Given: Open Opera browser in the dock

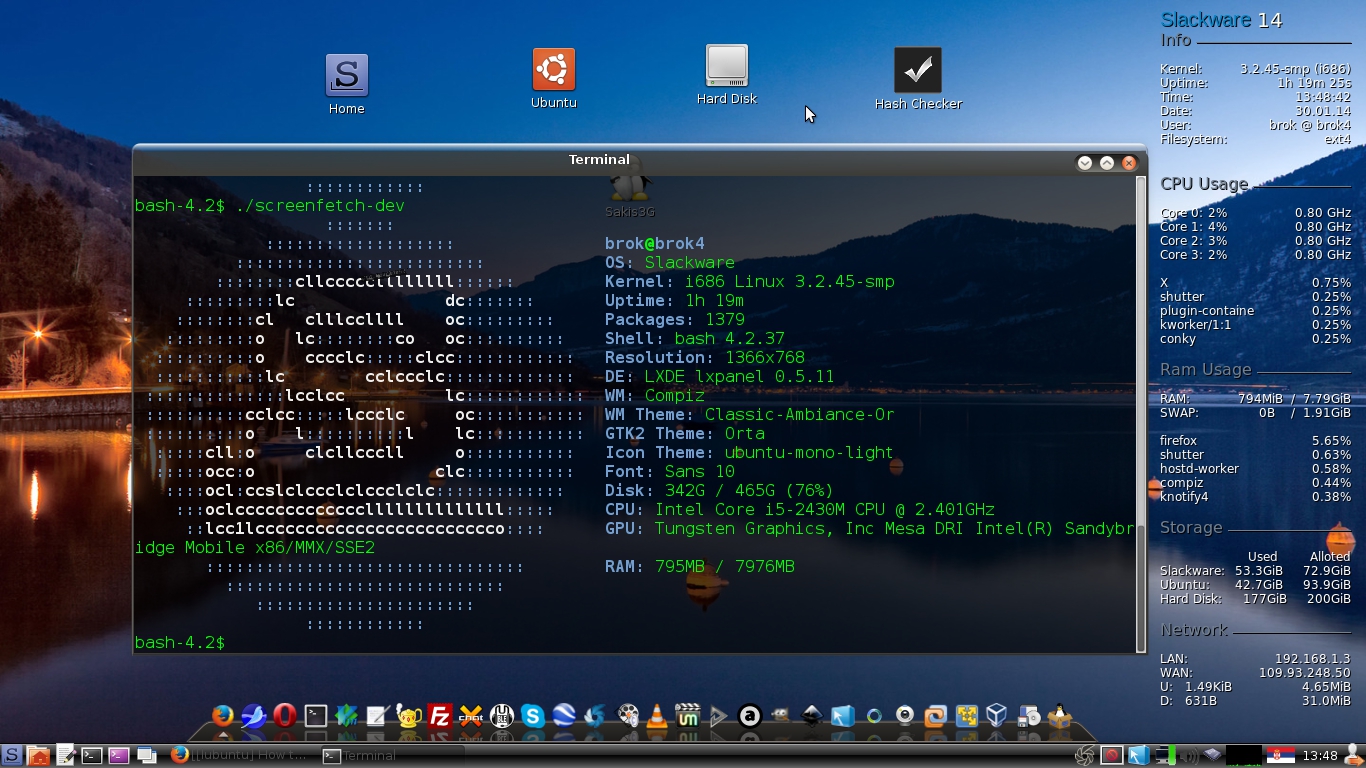Looking at the screenshot, I should [x=285, y=715].
